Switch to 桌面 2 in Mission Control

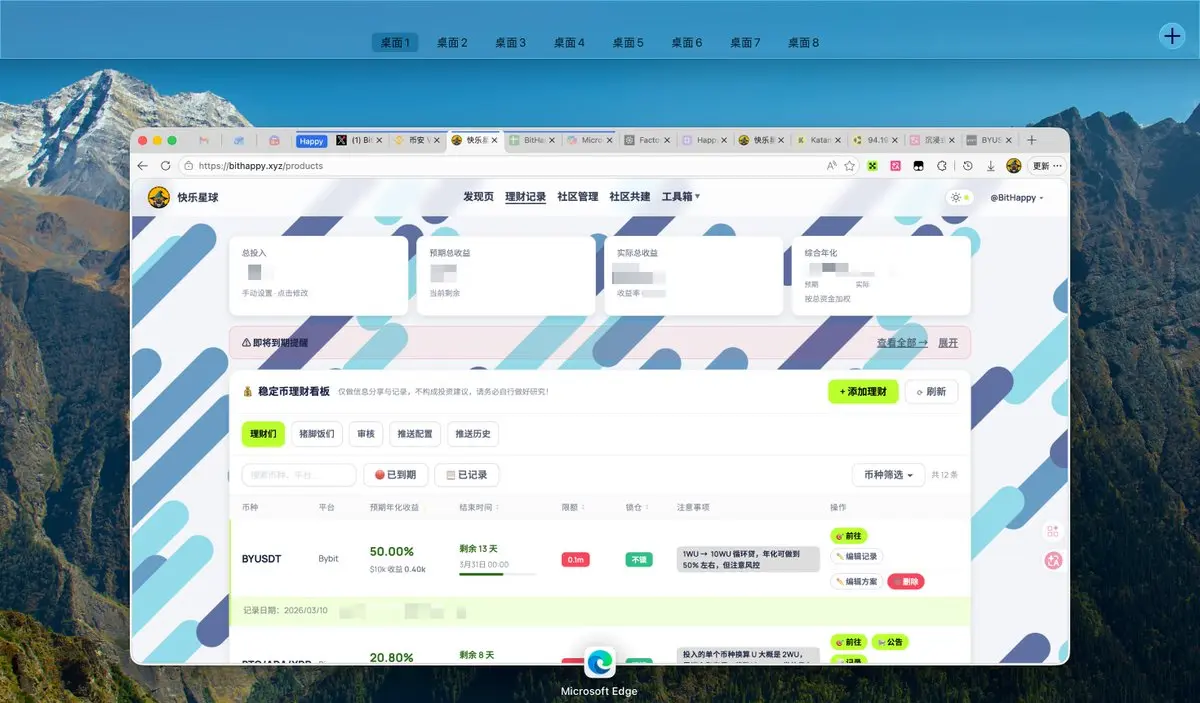click(452, 42)
